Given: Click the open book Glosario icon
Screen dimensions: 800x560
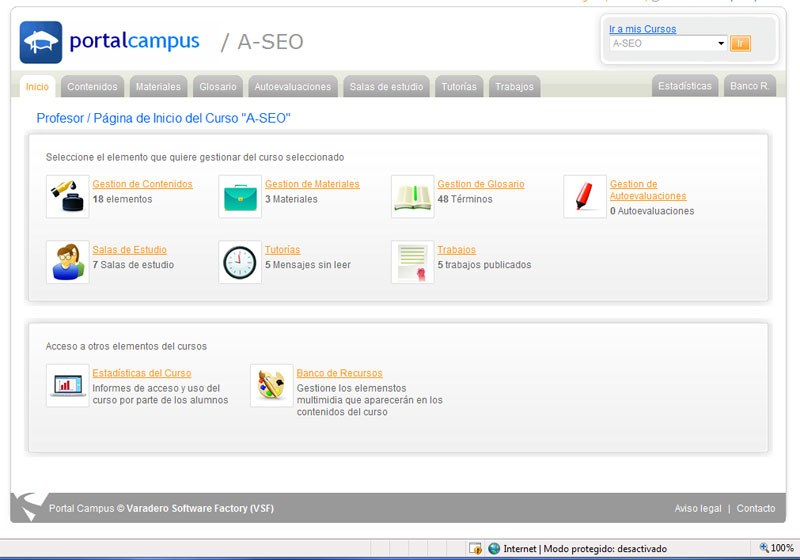Looking at the screenshot, I should tap(412, 196).
